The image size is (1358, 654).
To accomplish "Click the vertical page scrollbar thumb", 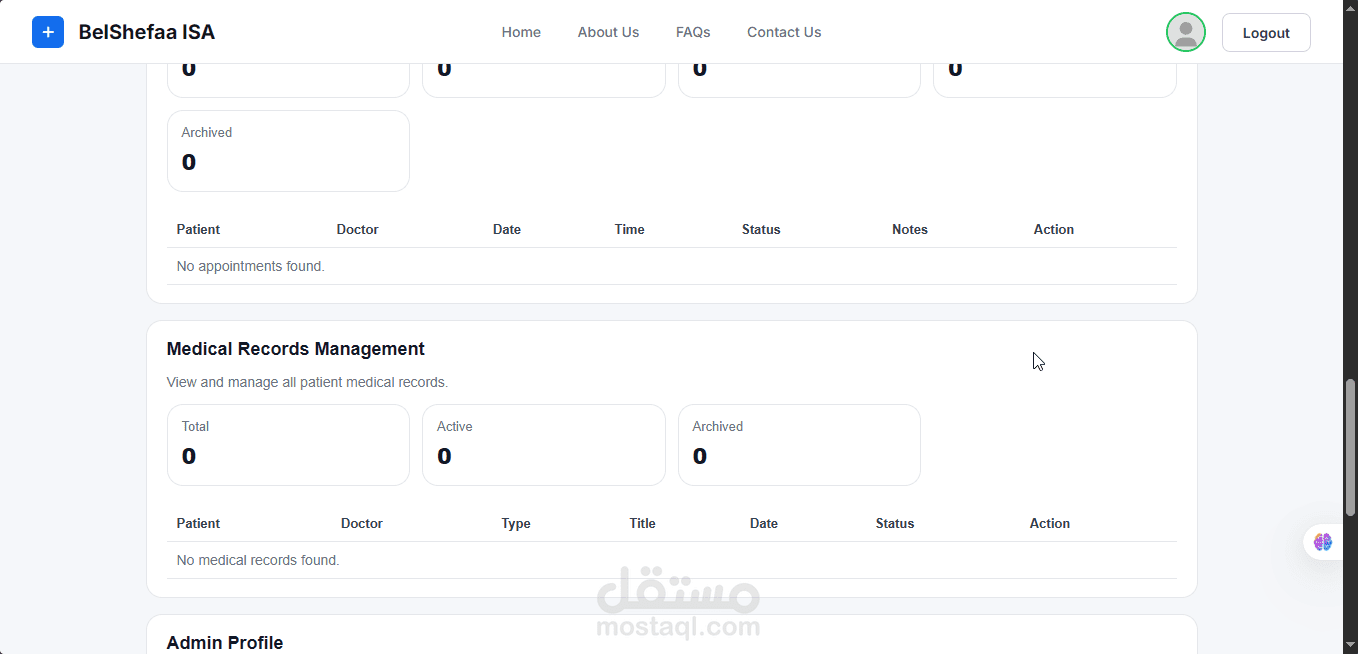I will [x=1350, y=446].
